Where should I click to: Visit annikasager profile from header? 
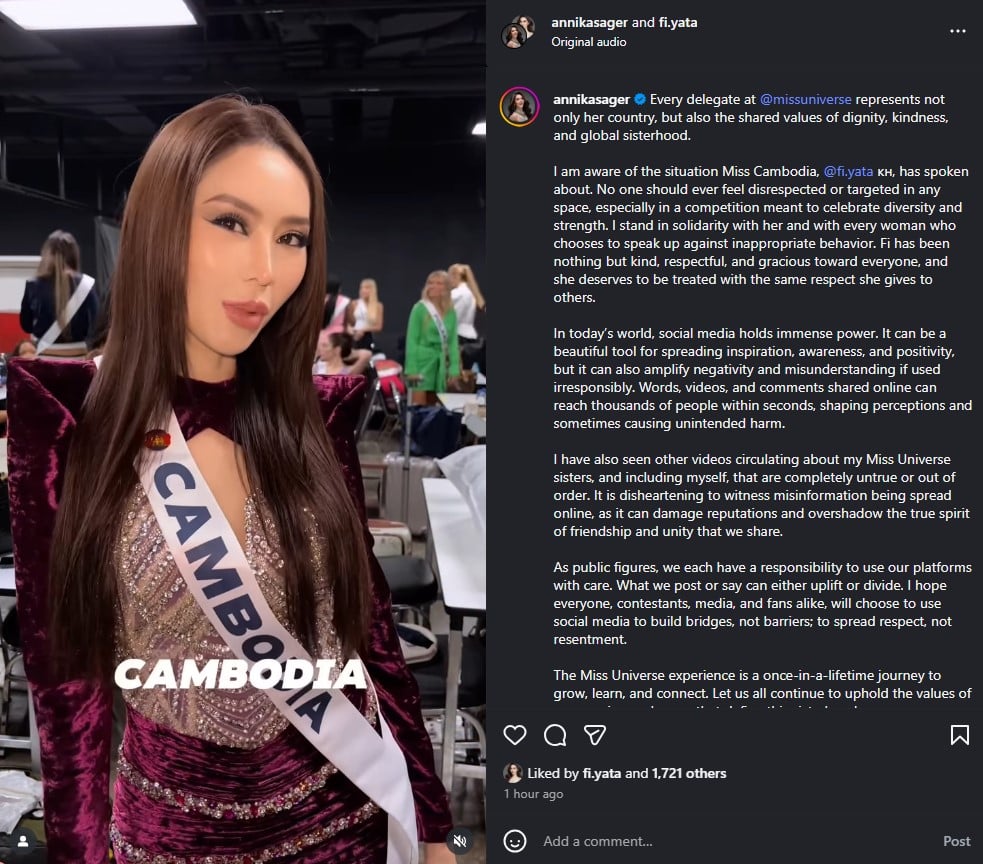point(589,23)
